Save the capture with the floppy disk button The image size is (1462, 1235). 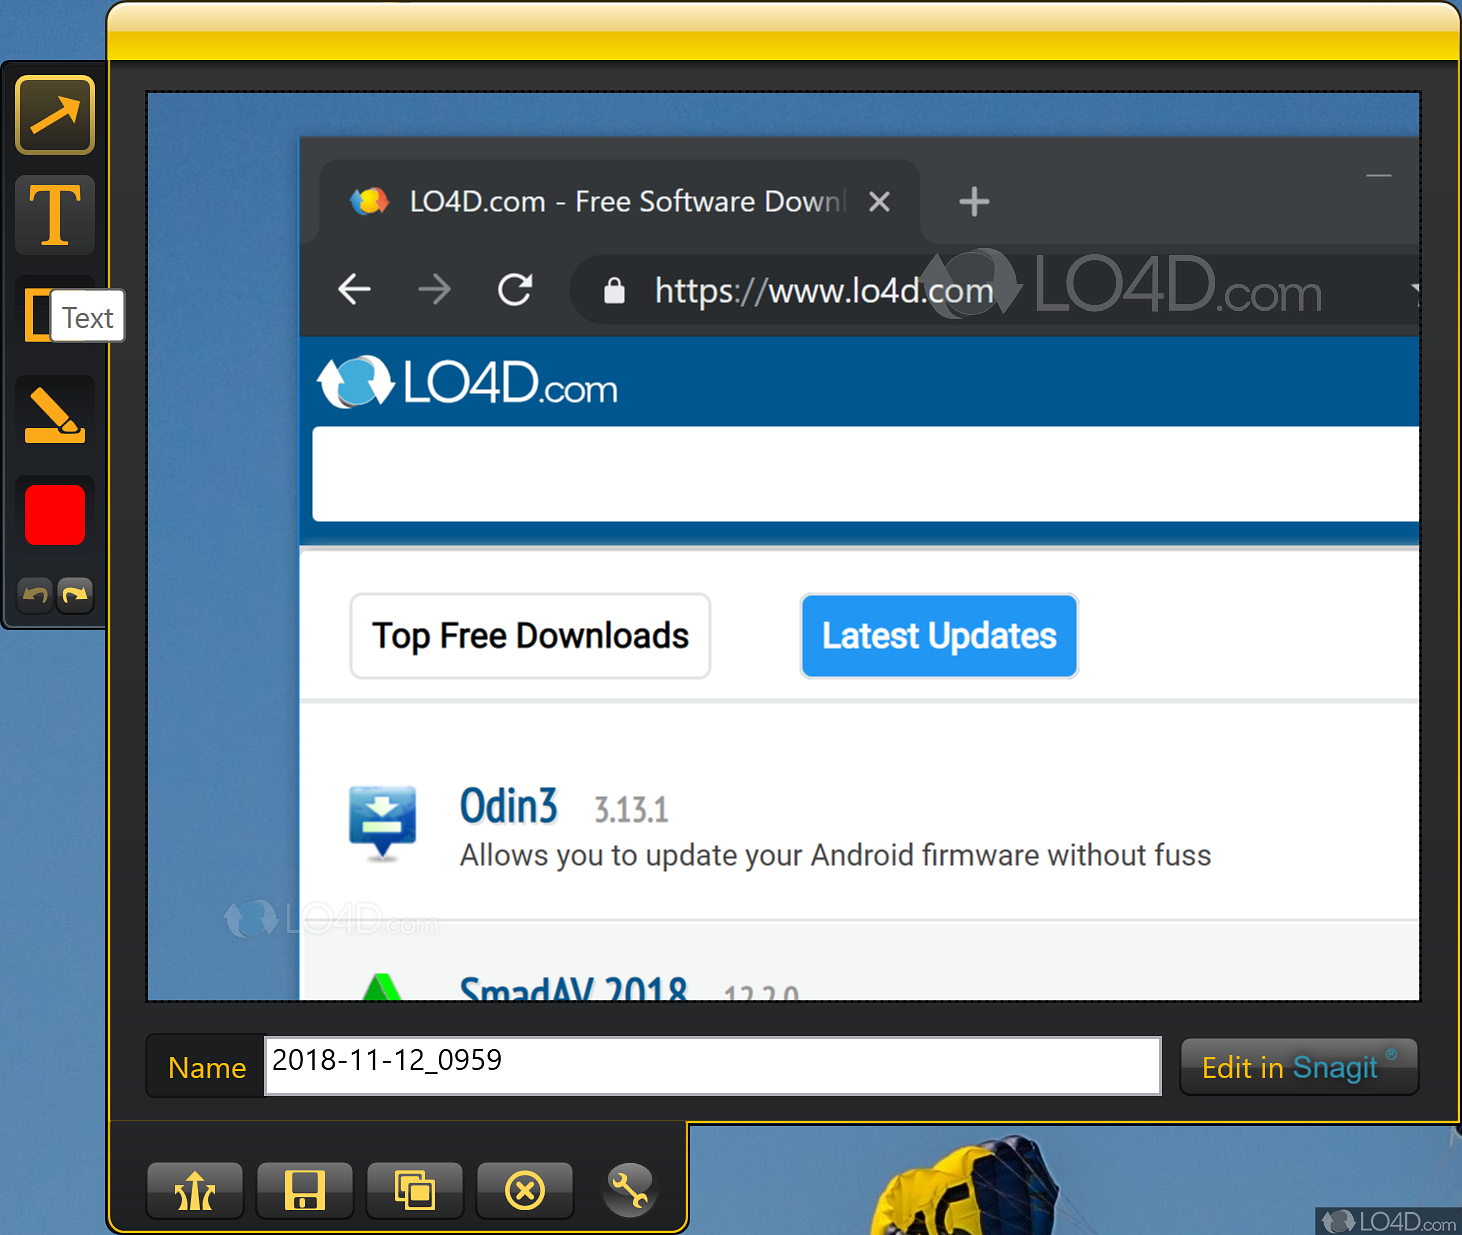[x=305, y=1191]
